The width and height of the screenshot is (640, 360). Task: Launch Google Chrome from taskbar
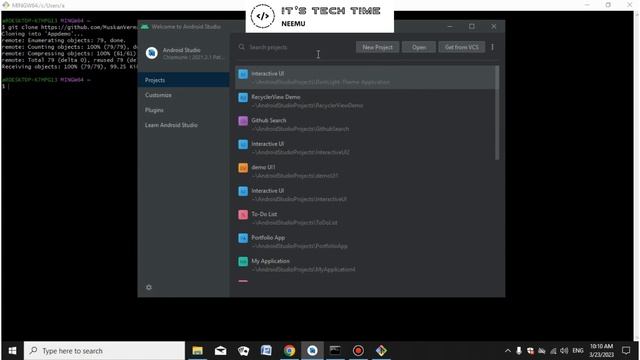[289, 351]
